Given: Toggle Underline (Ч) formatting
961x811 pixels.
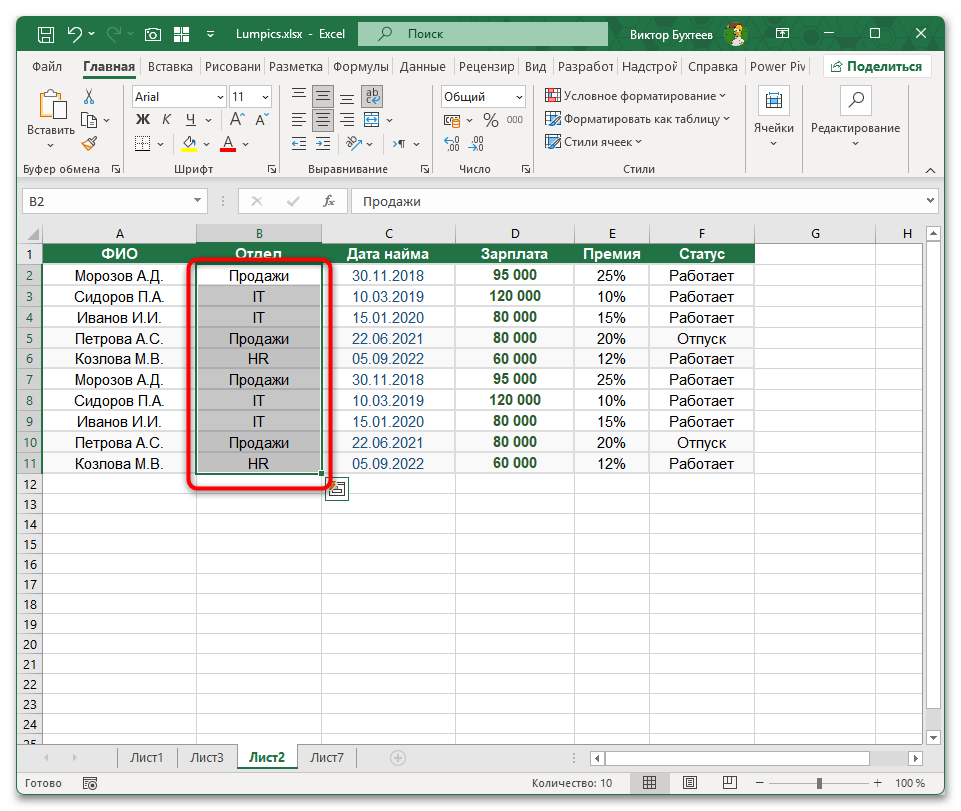Looking at the screenshot, I should pyautogui.click(x=191, y=120).
